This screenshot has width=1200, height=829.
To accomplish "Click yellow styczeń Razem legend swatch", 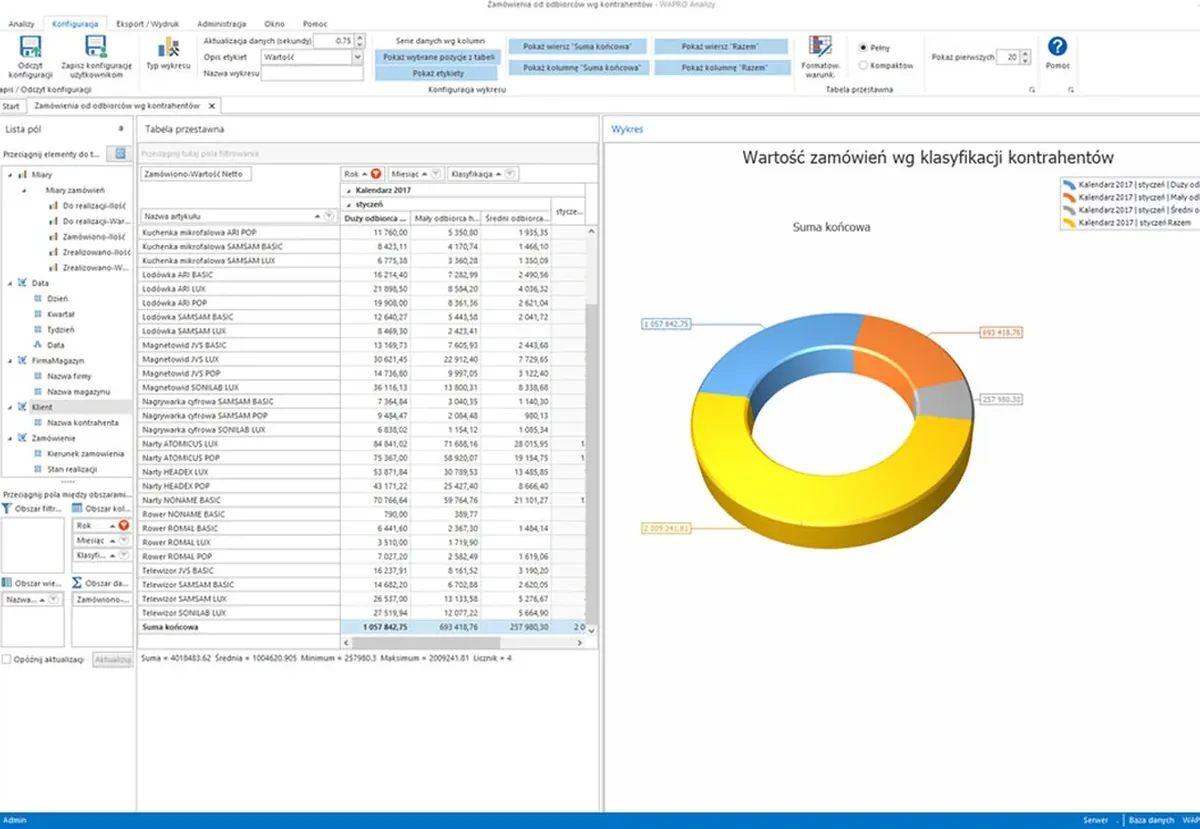I will tap(1070, 222).
